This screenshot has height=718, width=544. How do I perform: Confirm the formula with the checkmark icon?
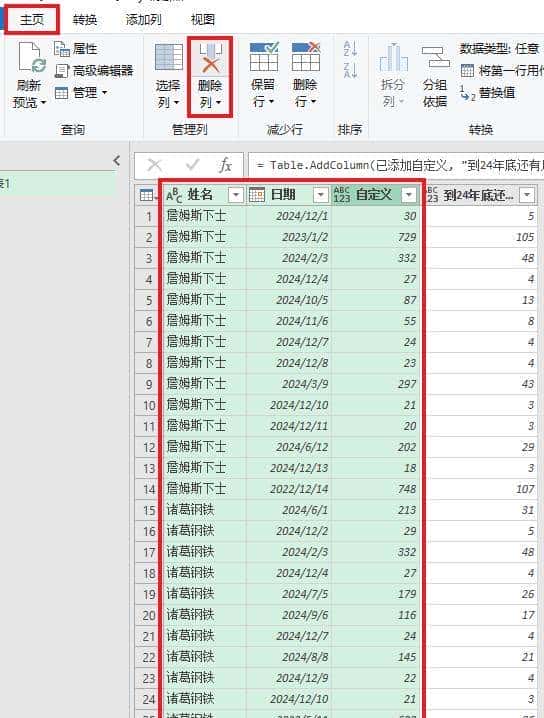tap(192, 165)
